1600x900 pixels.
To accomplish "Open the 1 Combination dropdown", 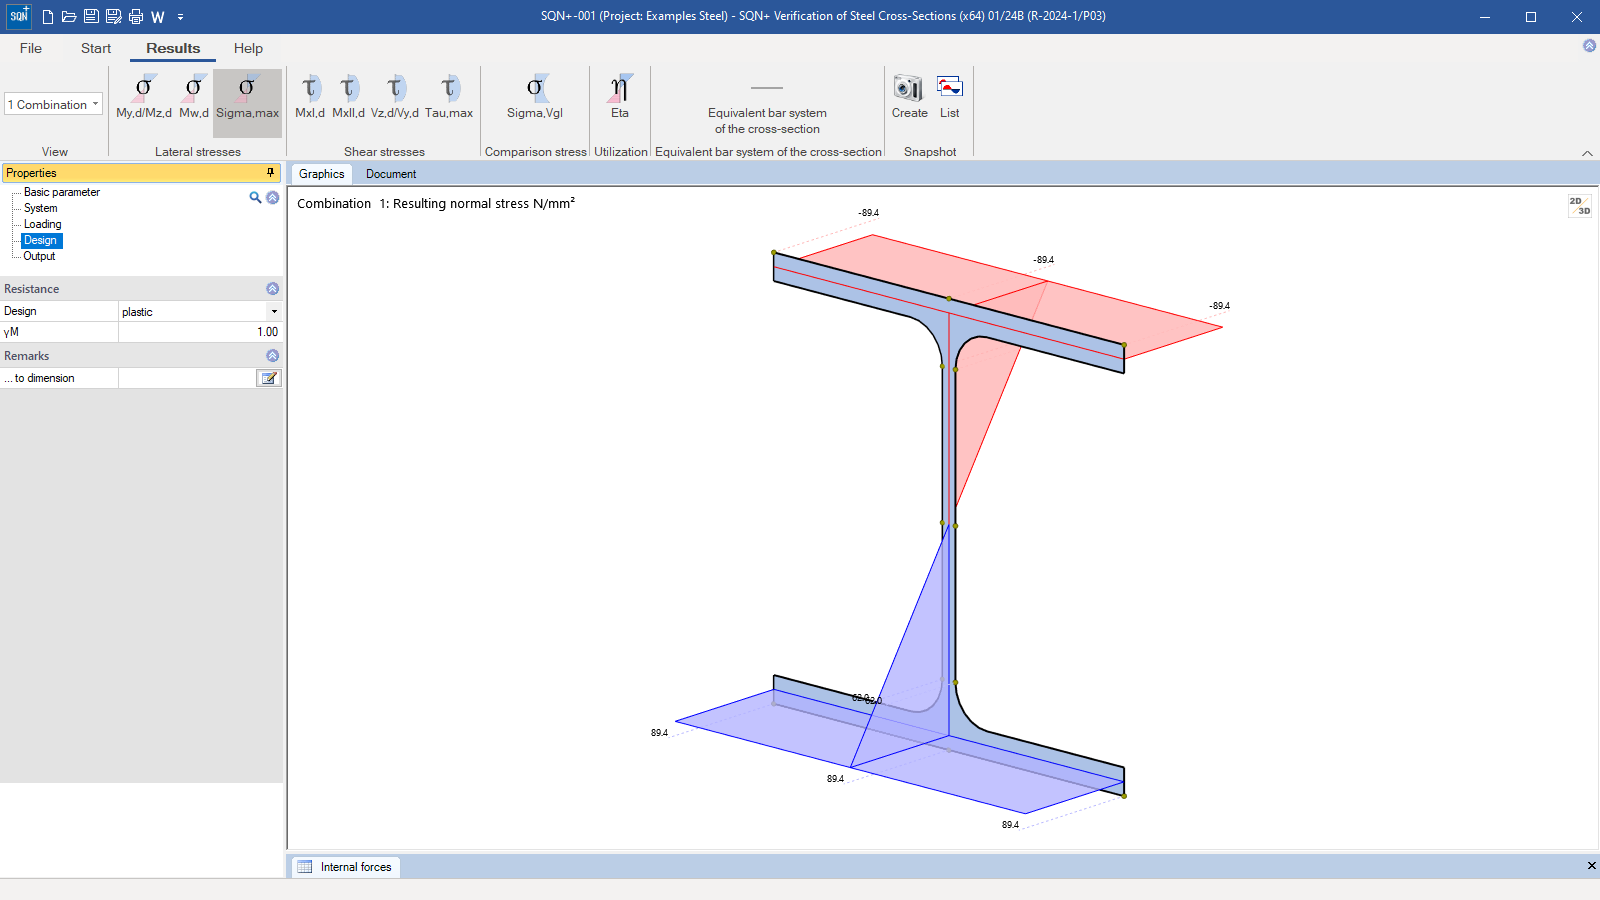I will (54, 104).
